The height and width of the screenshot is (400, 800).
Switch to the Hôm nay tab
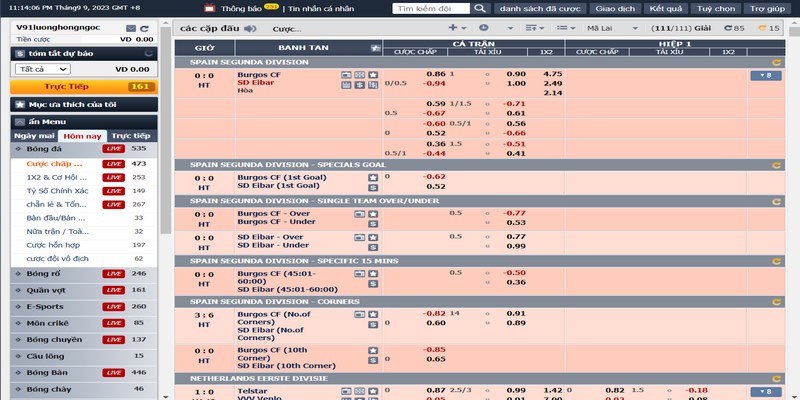(x=82, y=136)
